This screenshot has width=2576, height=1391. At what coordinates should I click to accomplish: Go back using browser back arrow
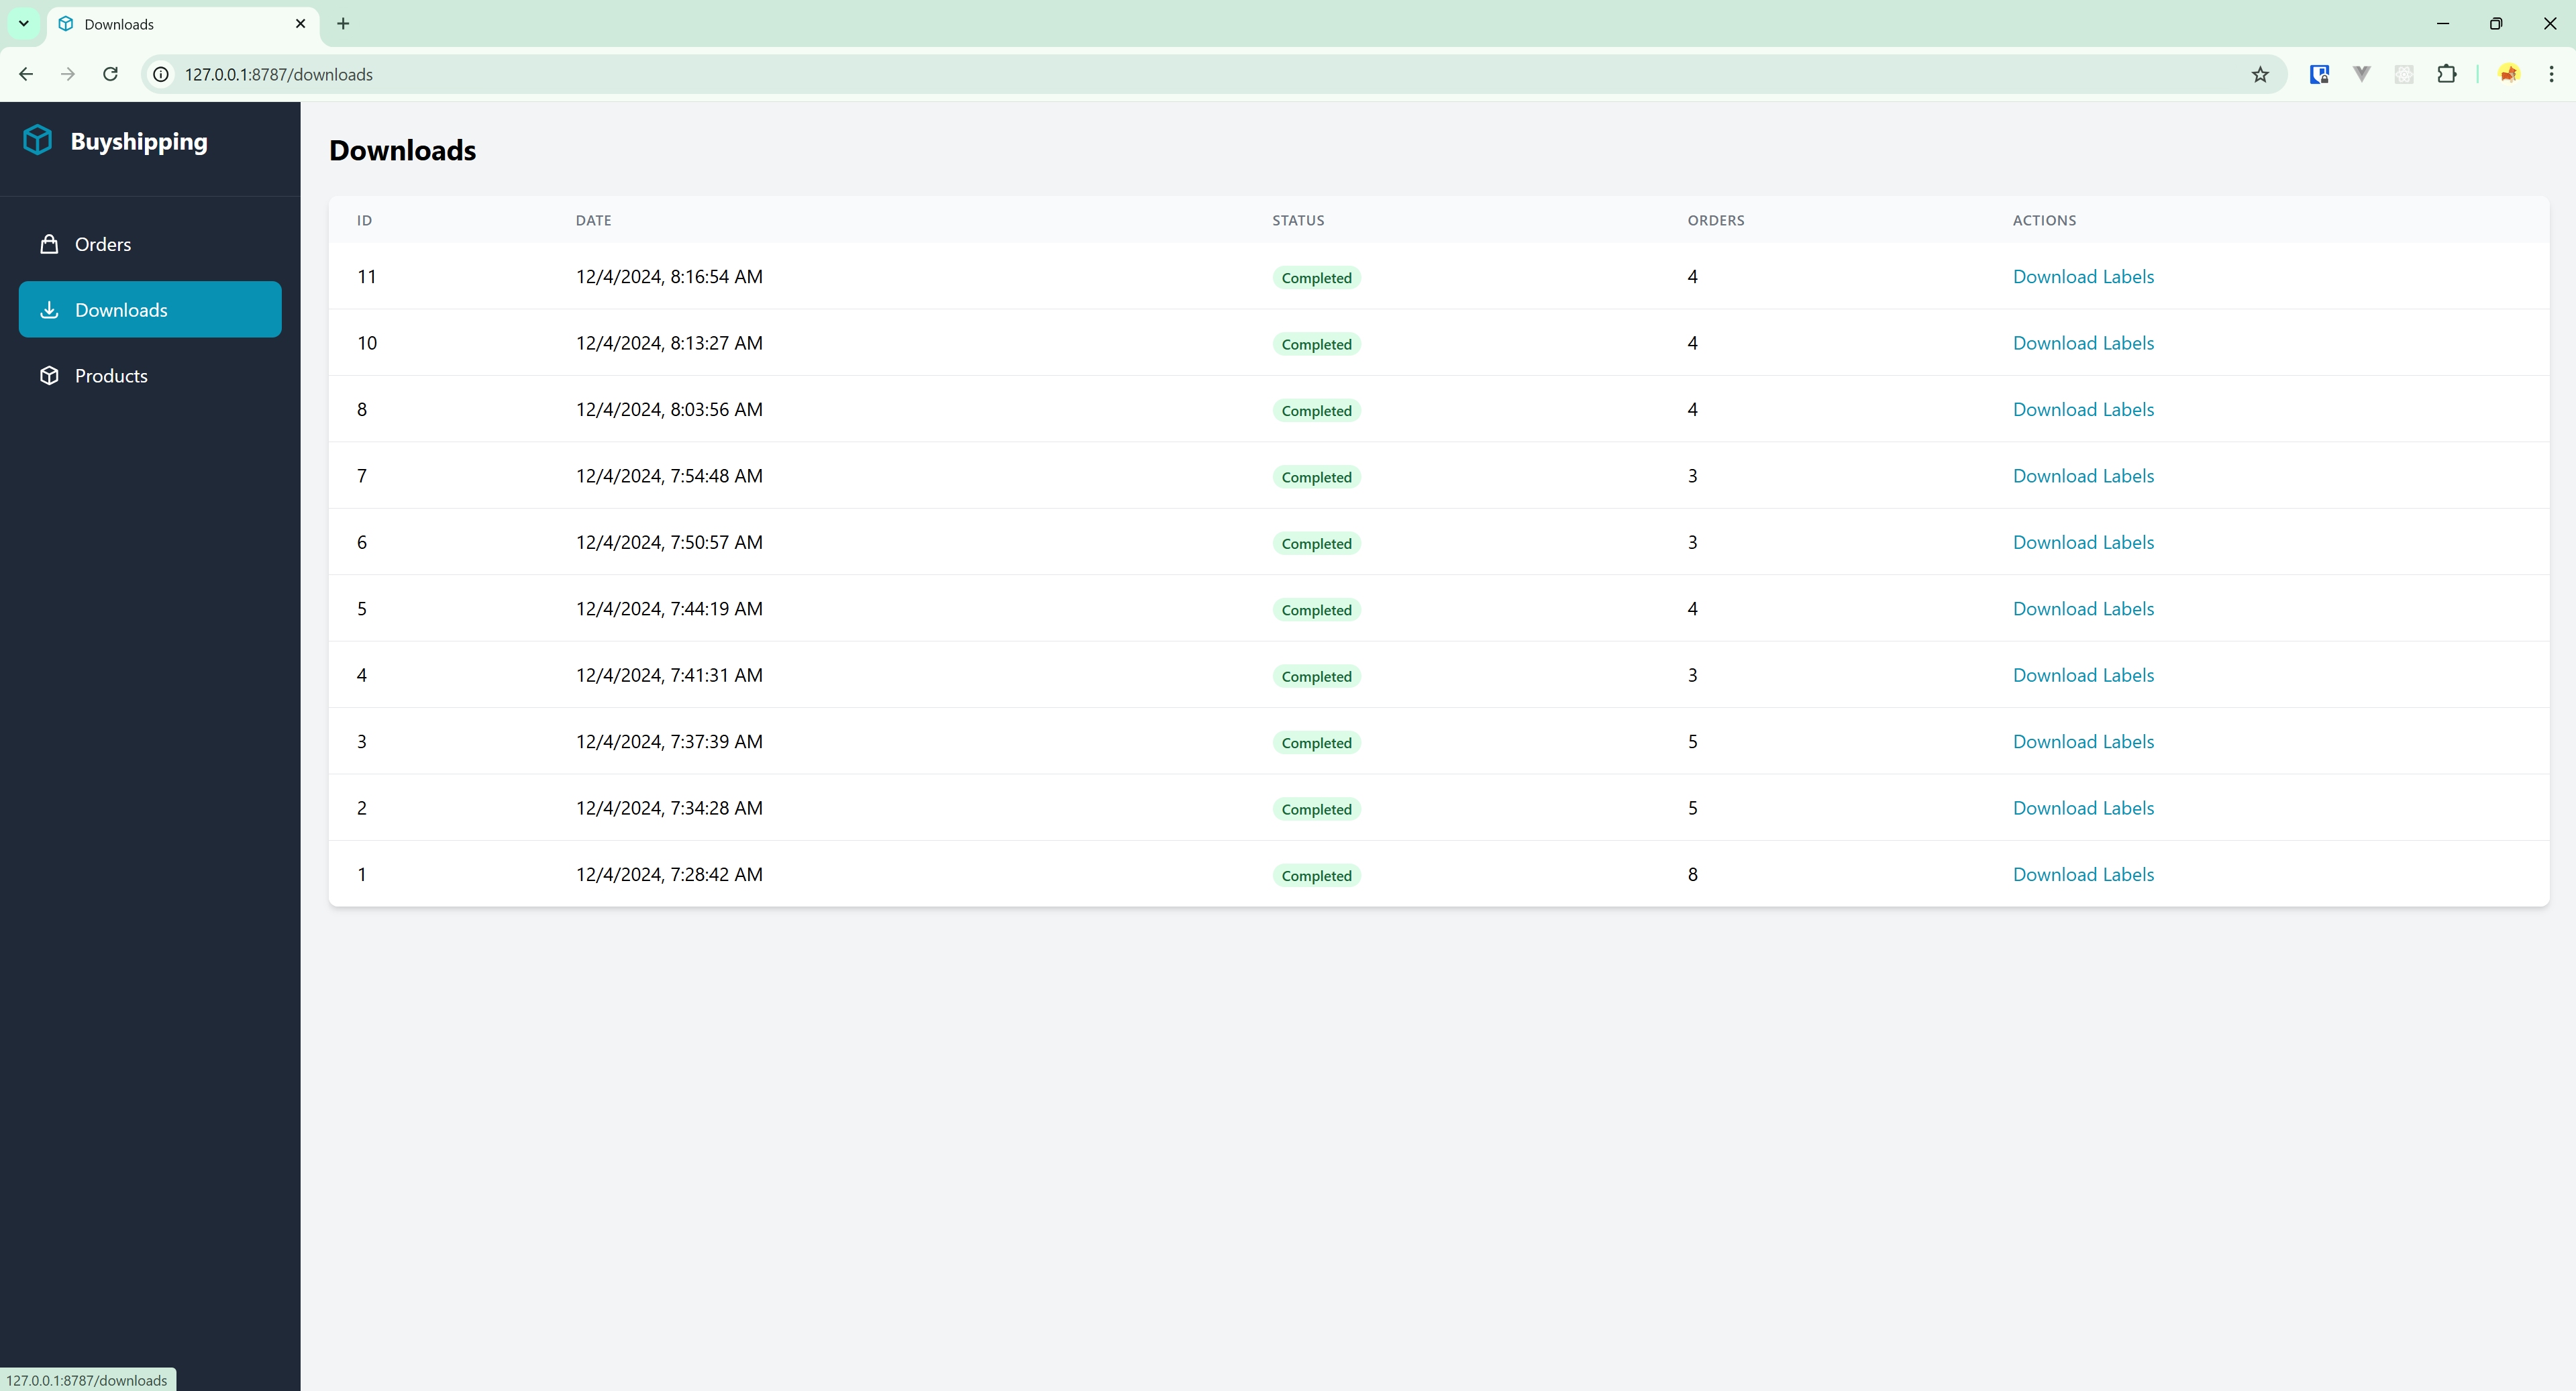click(26, 74)
